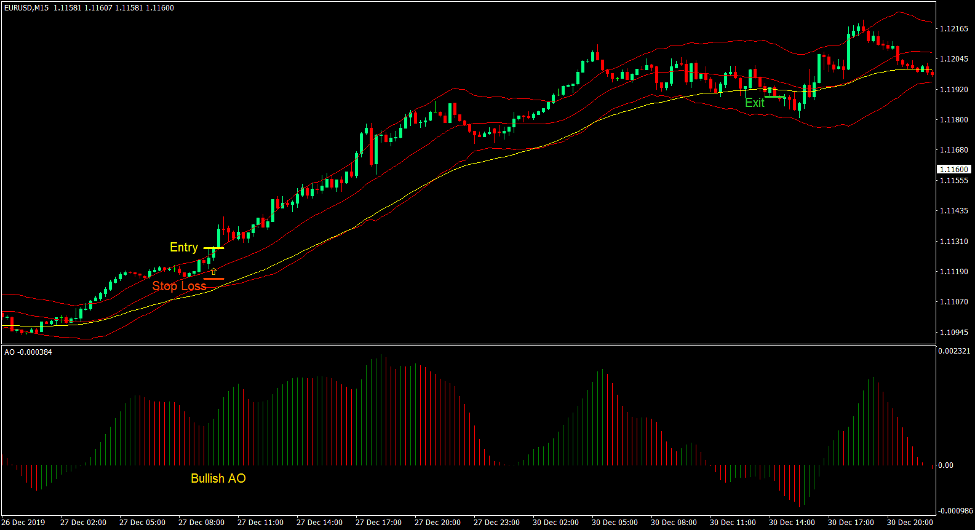
Task: Click the yellow Entry text label
Action: coord(184,247)
